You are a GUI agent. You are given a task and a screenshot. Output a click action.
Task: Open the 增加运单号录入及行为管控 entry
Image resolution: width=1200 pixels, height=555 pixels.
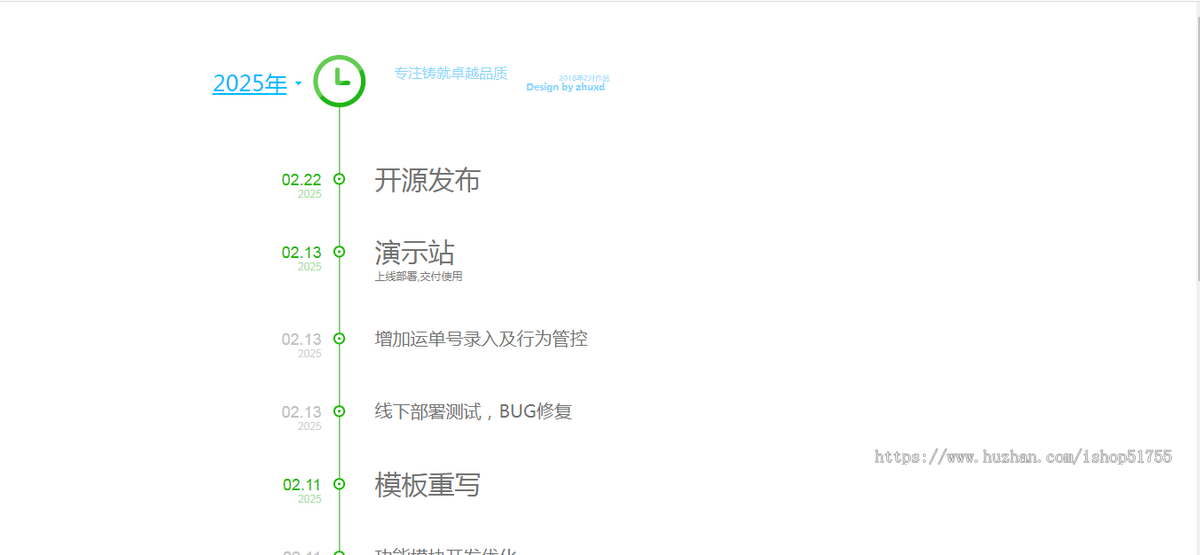[x=481, y=339]
